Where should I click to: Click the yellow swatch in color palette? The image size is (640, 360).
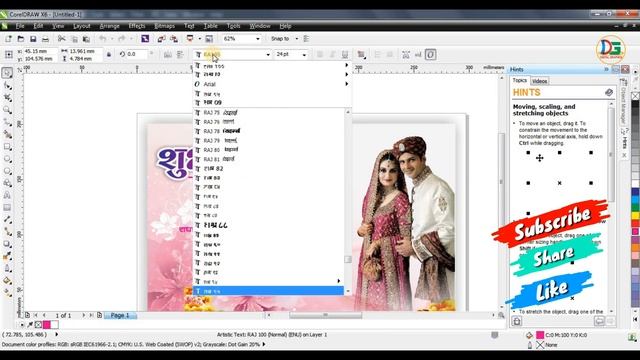pyautogui.click(x=636, y=216)
